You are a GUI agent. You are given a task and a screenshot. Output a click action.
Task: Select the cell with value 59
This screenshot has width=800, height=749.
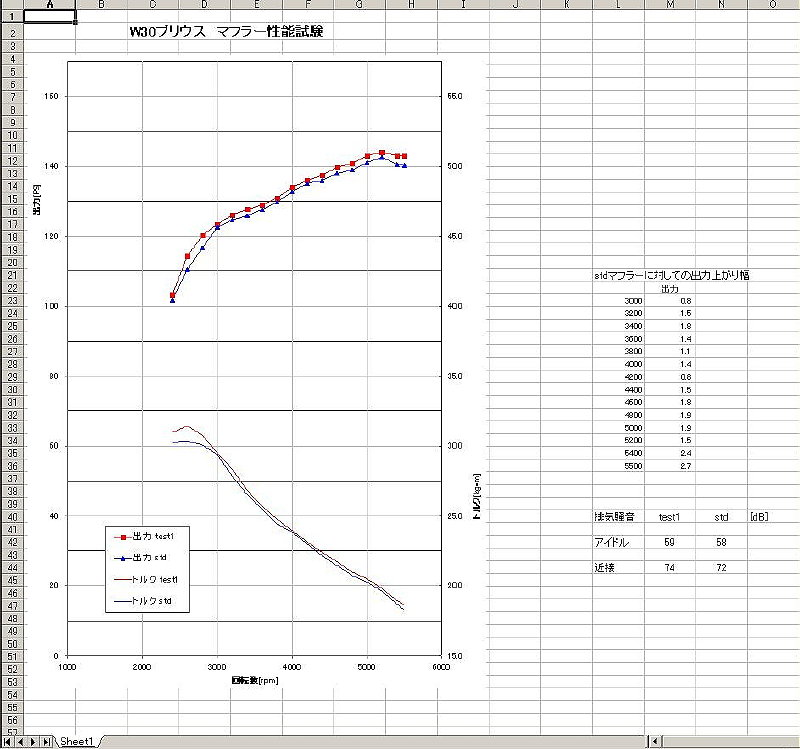670,542
